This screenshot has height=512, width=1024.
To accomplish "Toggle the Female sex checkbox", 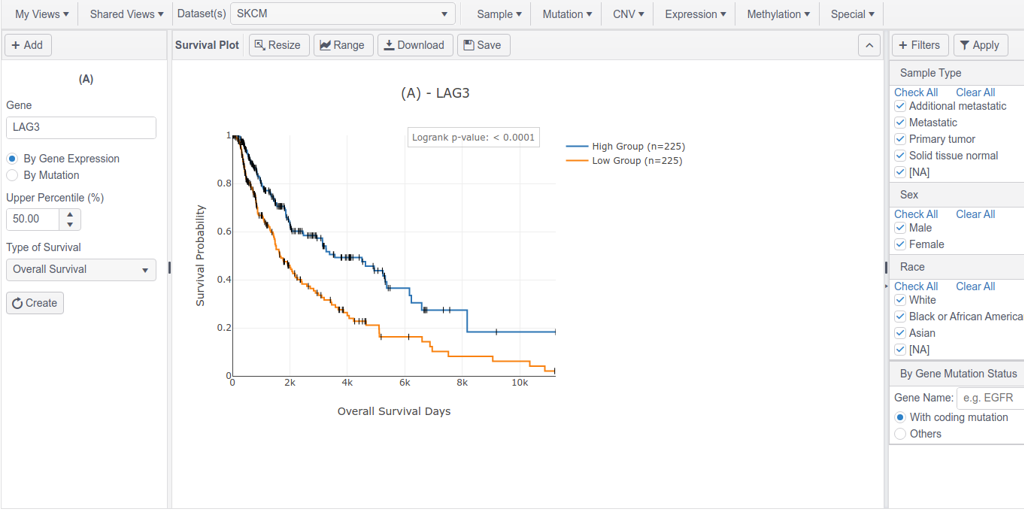I will coord(900,244).
